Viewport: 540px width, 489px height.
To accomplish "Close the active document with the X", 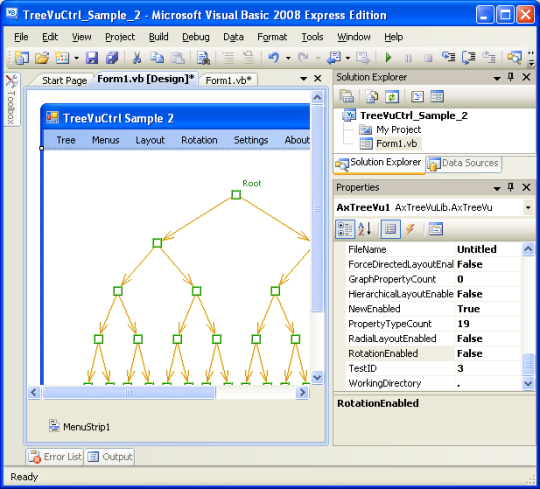I will pos(318,79).
